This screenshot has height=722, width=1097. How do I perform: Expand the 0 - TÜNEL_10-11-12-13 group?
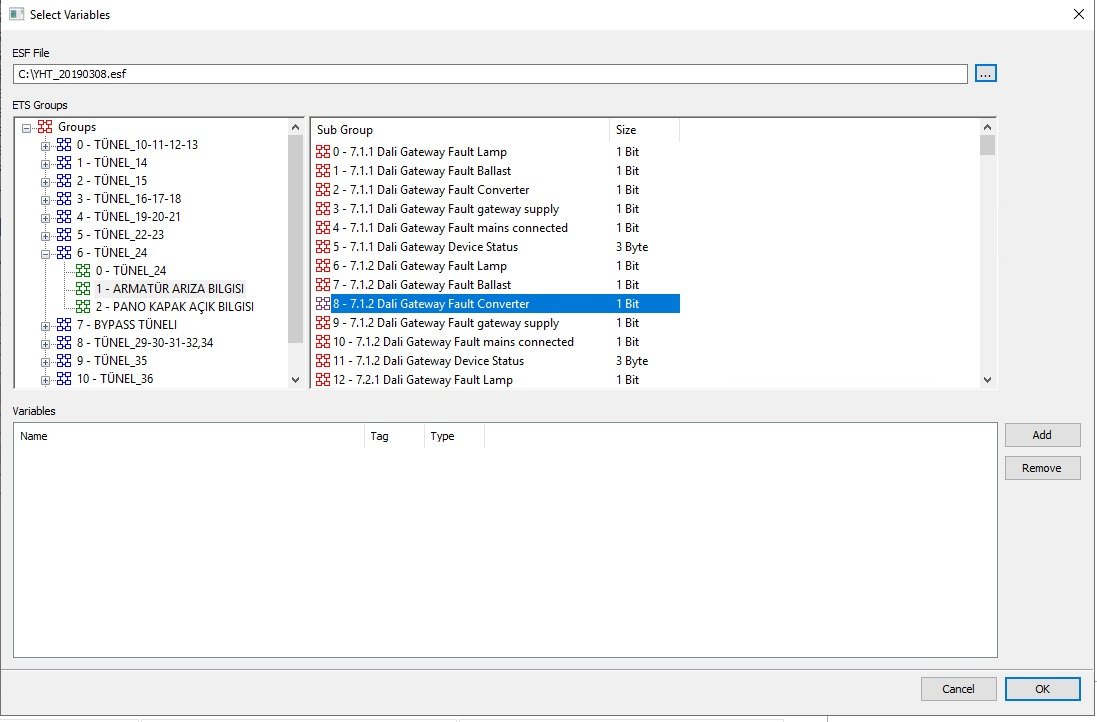pos(45,145)
